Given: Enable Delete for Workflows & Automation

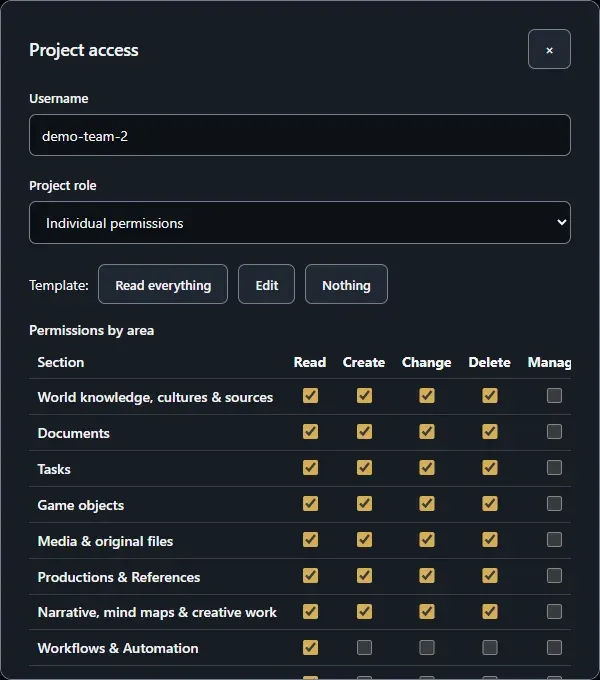Looking at the screenshot, I should click(490, 647).
